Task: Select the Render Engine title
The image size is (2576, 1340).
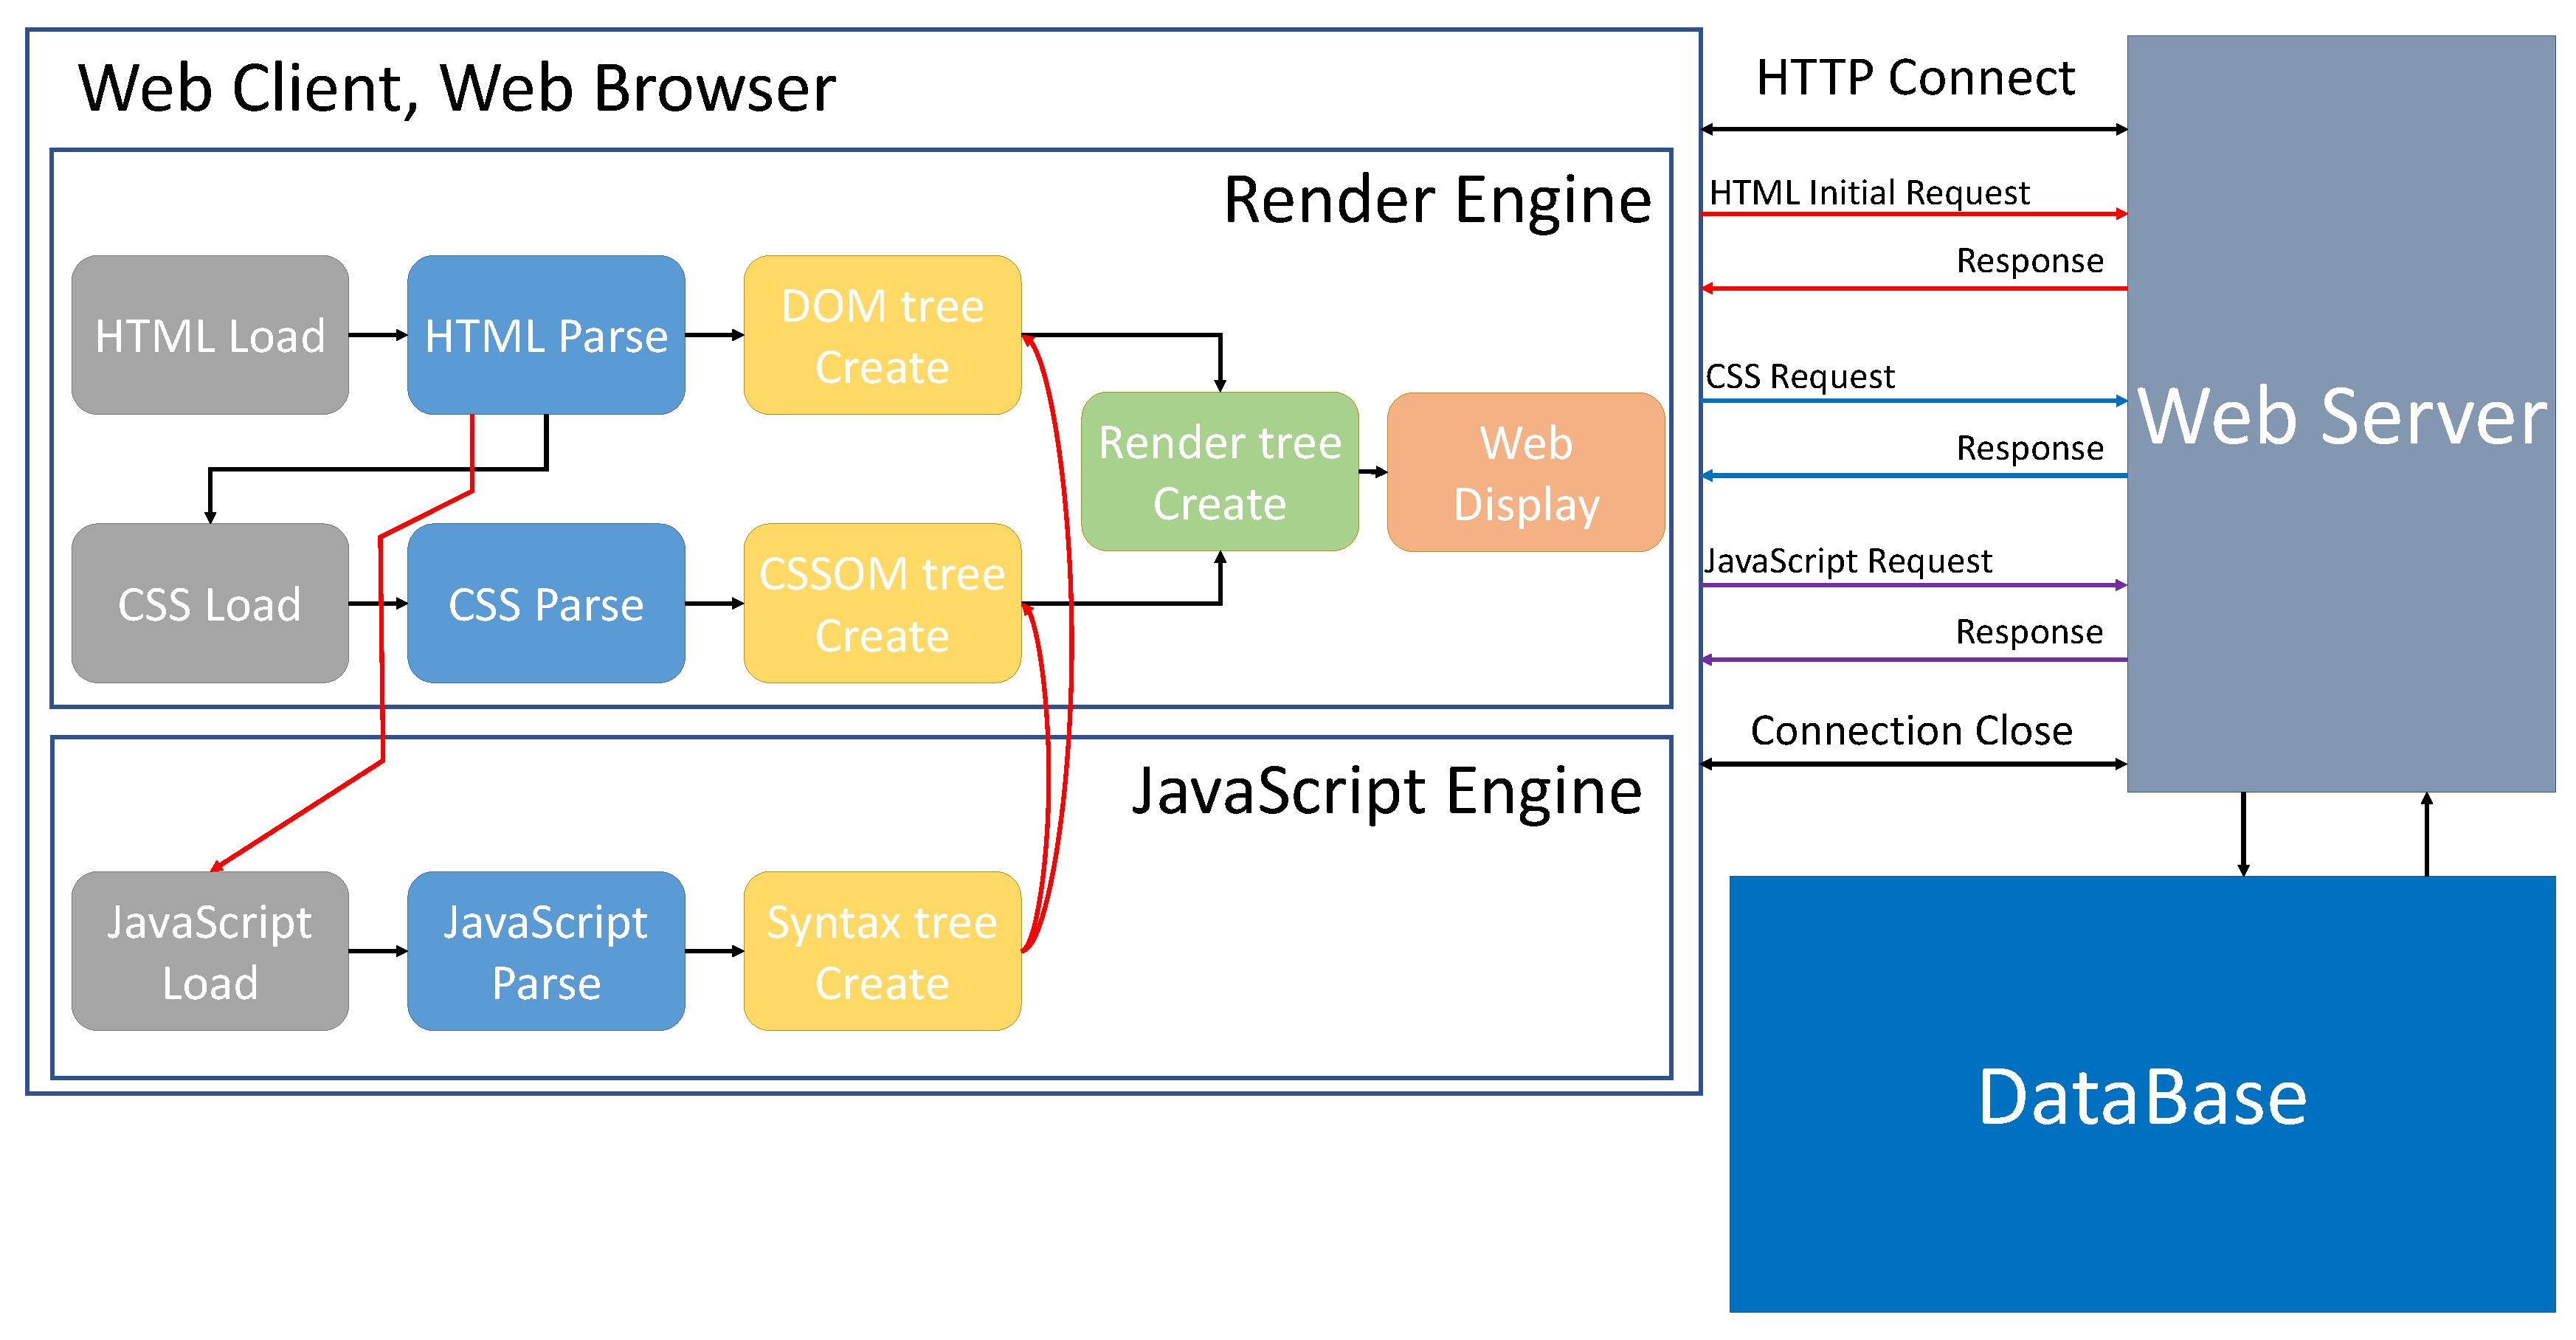Action: point(1437,200)
